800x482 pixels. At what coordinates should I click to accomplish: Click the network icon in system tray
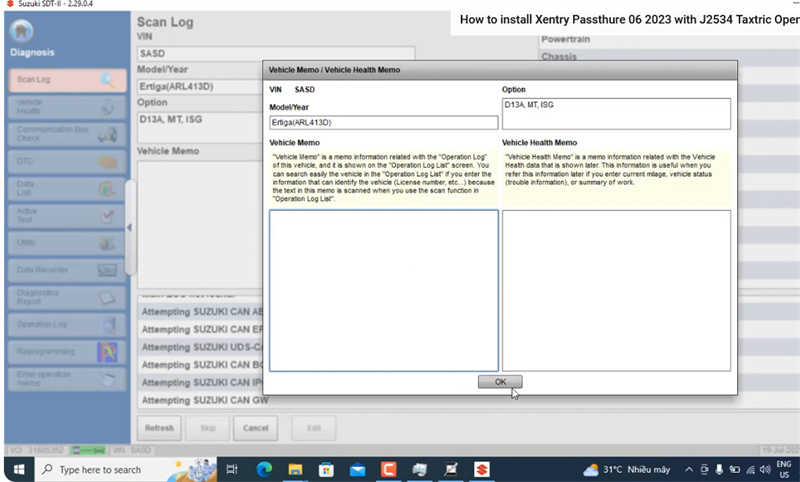coord(750,470)
